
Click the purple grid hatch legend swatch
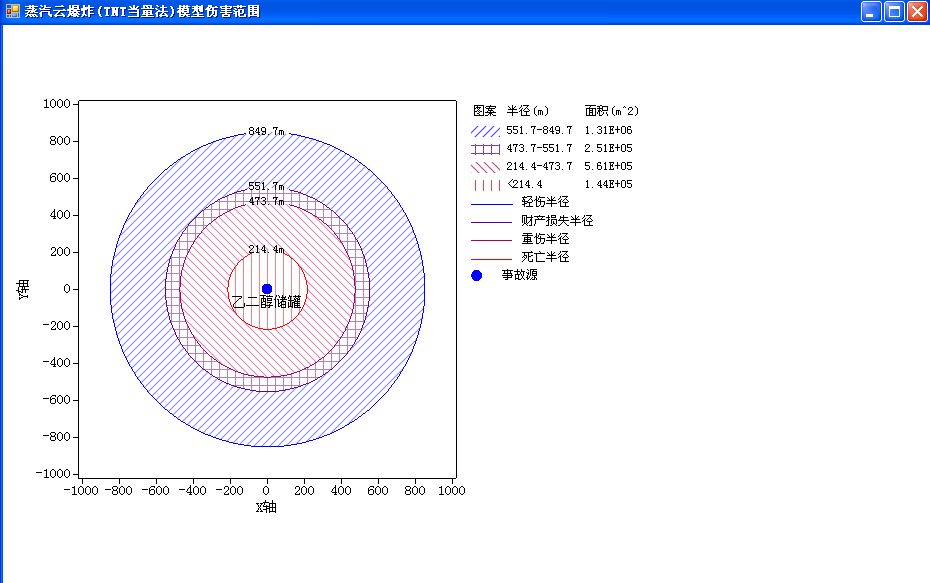(x=486, y=149)
